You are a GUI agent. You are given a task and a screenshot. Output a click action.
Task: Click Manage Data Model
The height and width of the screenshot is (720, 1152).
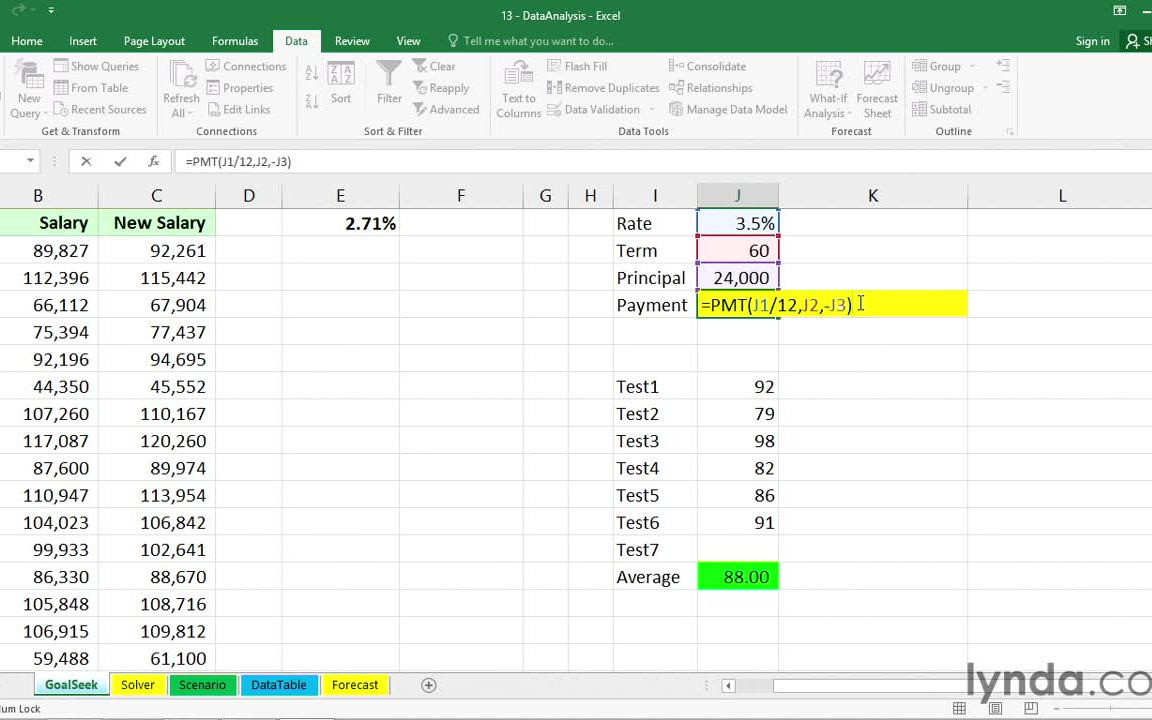[x=728, y=109]
